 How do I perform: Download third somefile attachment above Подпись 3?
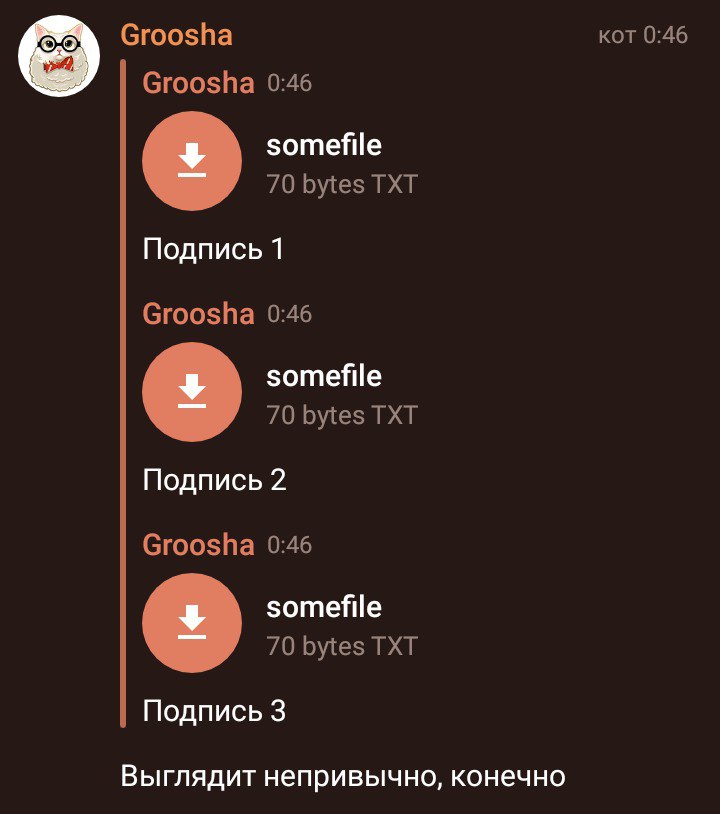click(x=192, y=623)
